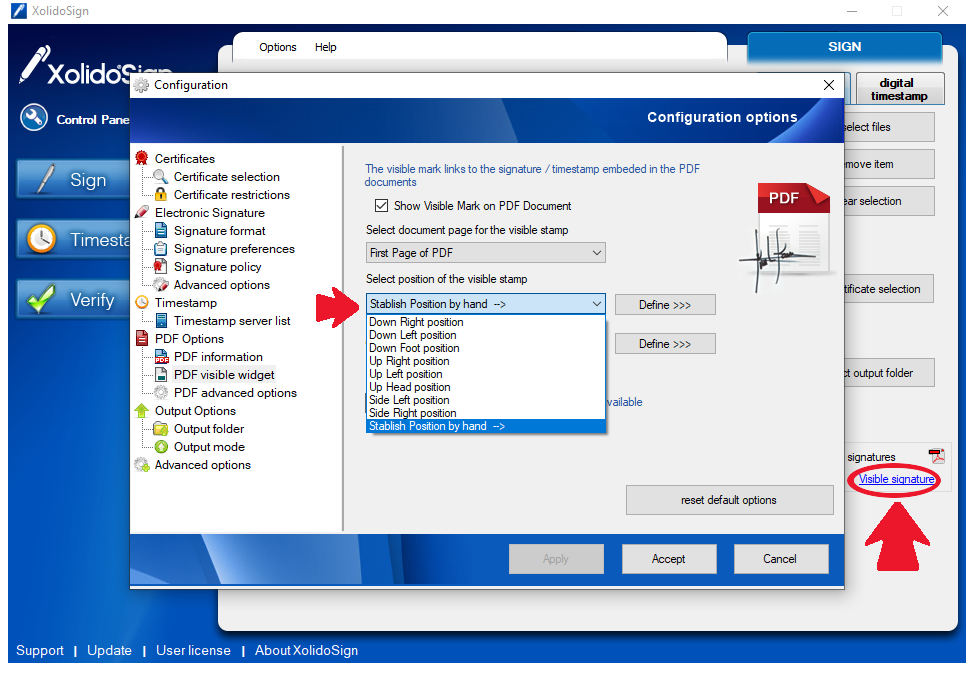Click the folder icon beside Output folder
This screenshot has height=678, width=973.
[x=161, y=428]
